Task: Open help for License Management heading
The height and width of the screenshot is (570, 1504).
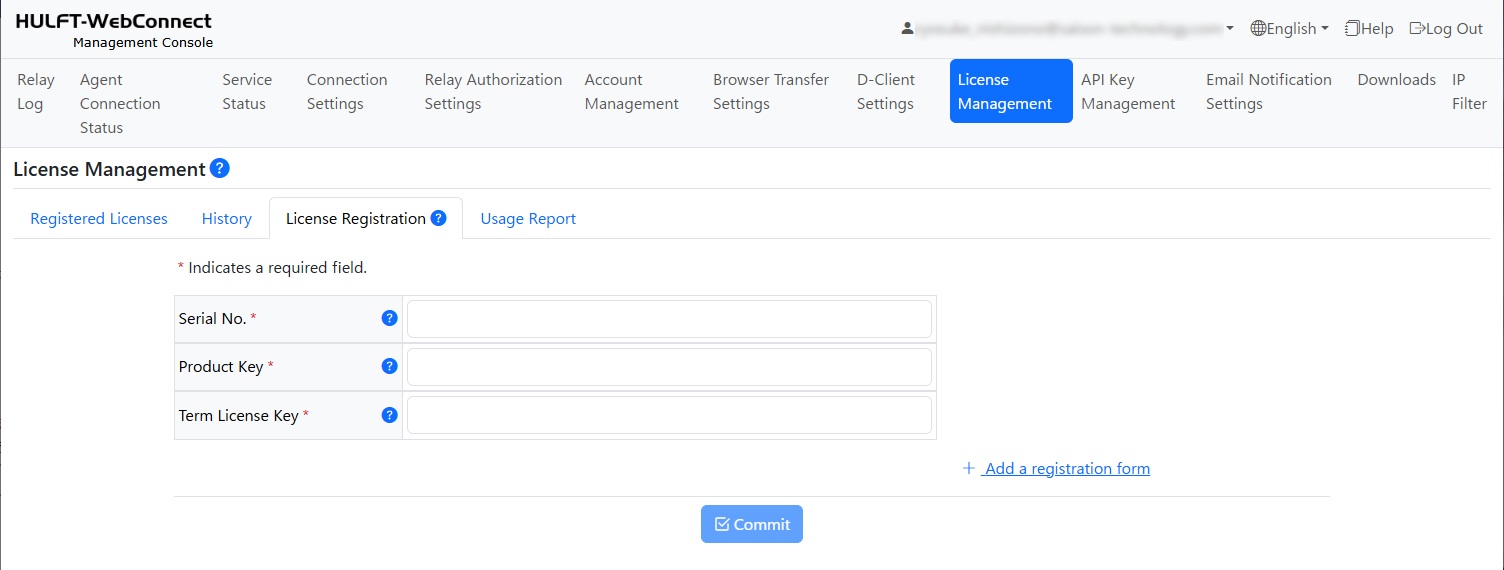Action: click(220, 168)
